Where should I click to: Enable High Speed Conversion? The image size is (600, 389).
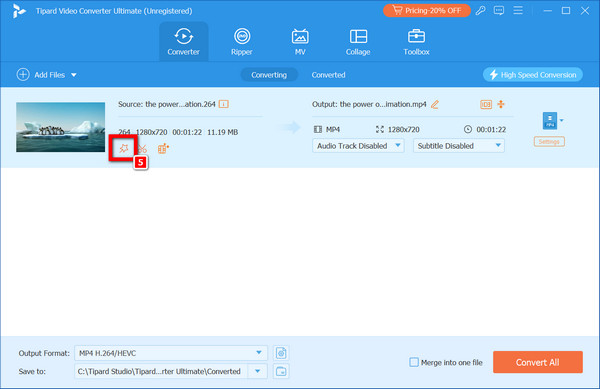[x=533, y=75]
